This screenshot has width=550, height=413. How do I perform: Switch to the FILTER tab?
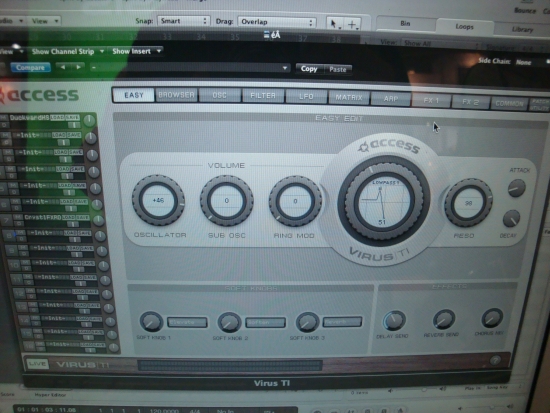coord(263,96)
